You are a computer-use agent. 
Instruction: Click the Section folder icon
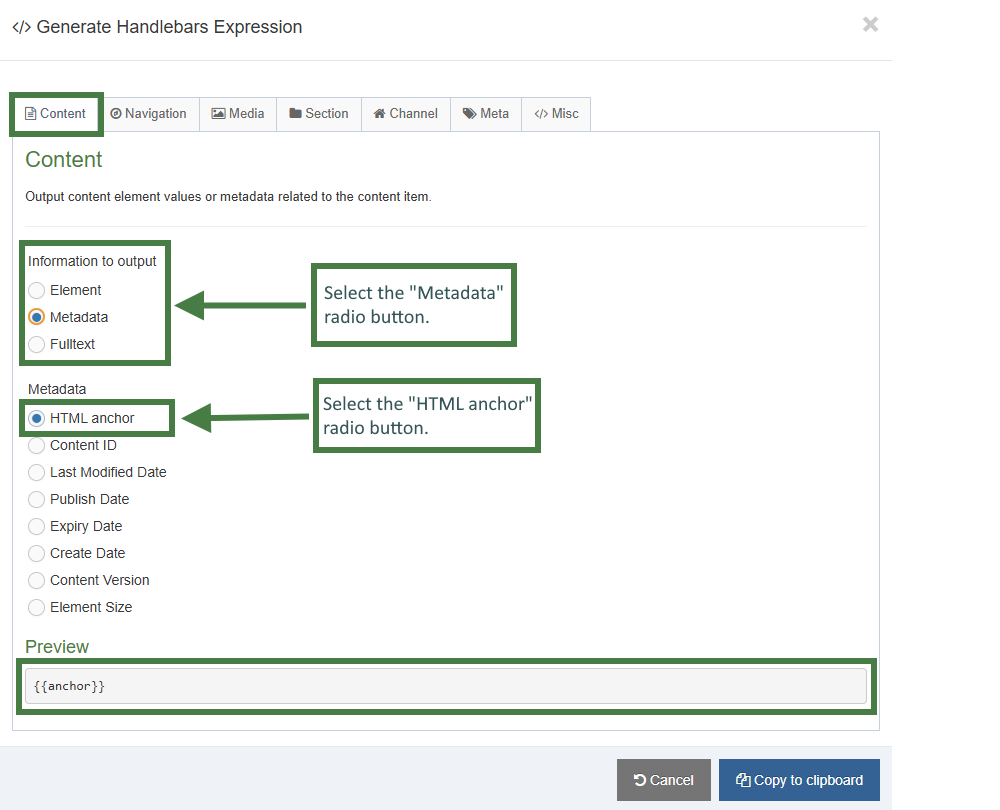(x=294, y=113)
